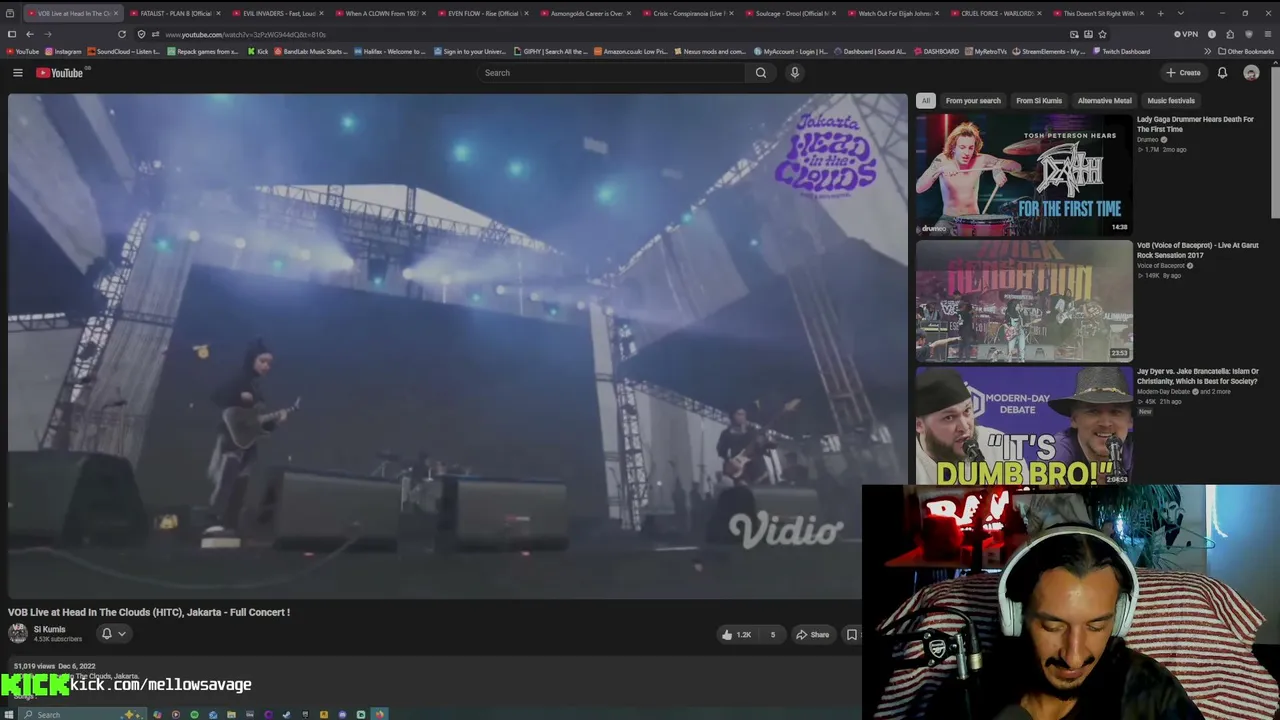Open the Windows Start menu

(x=9, y=714)
